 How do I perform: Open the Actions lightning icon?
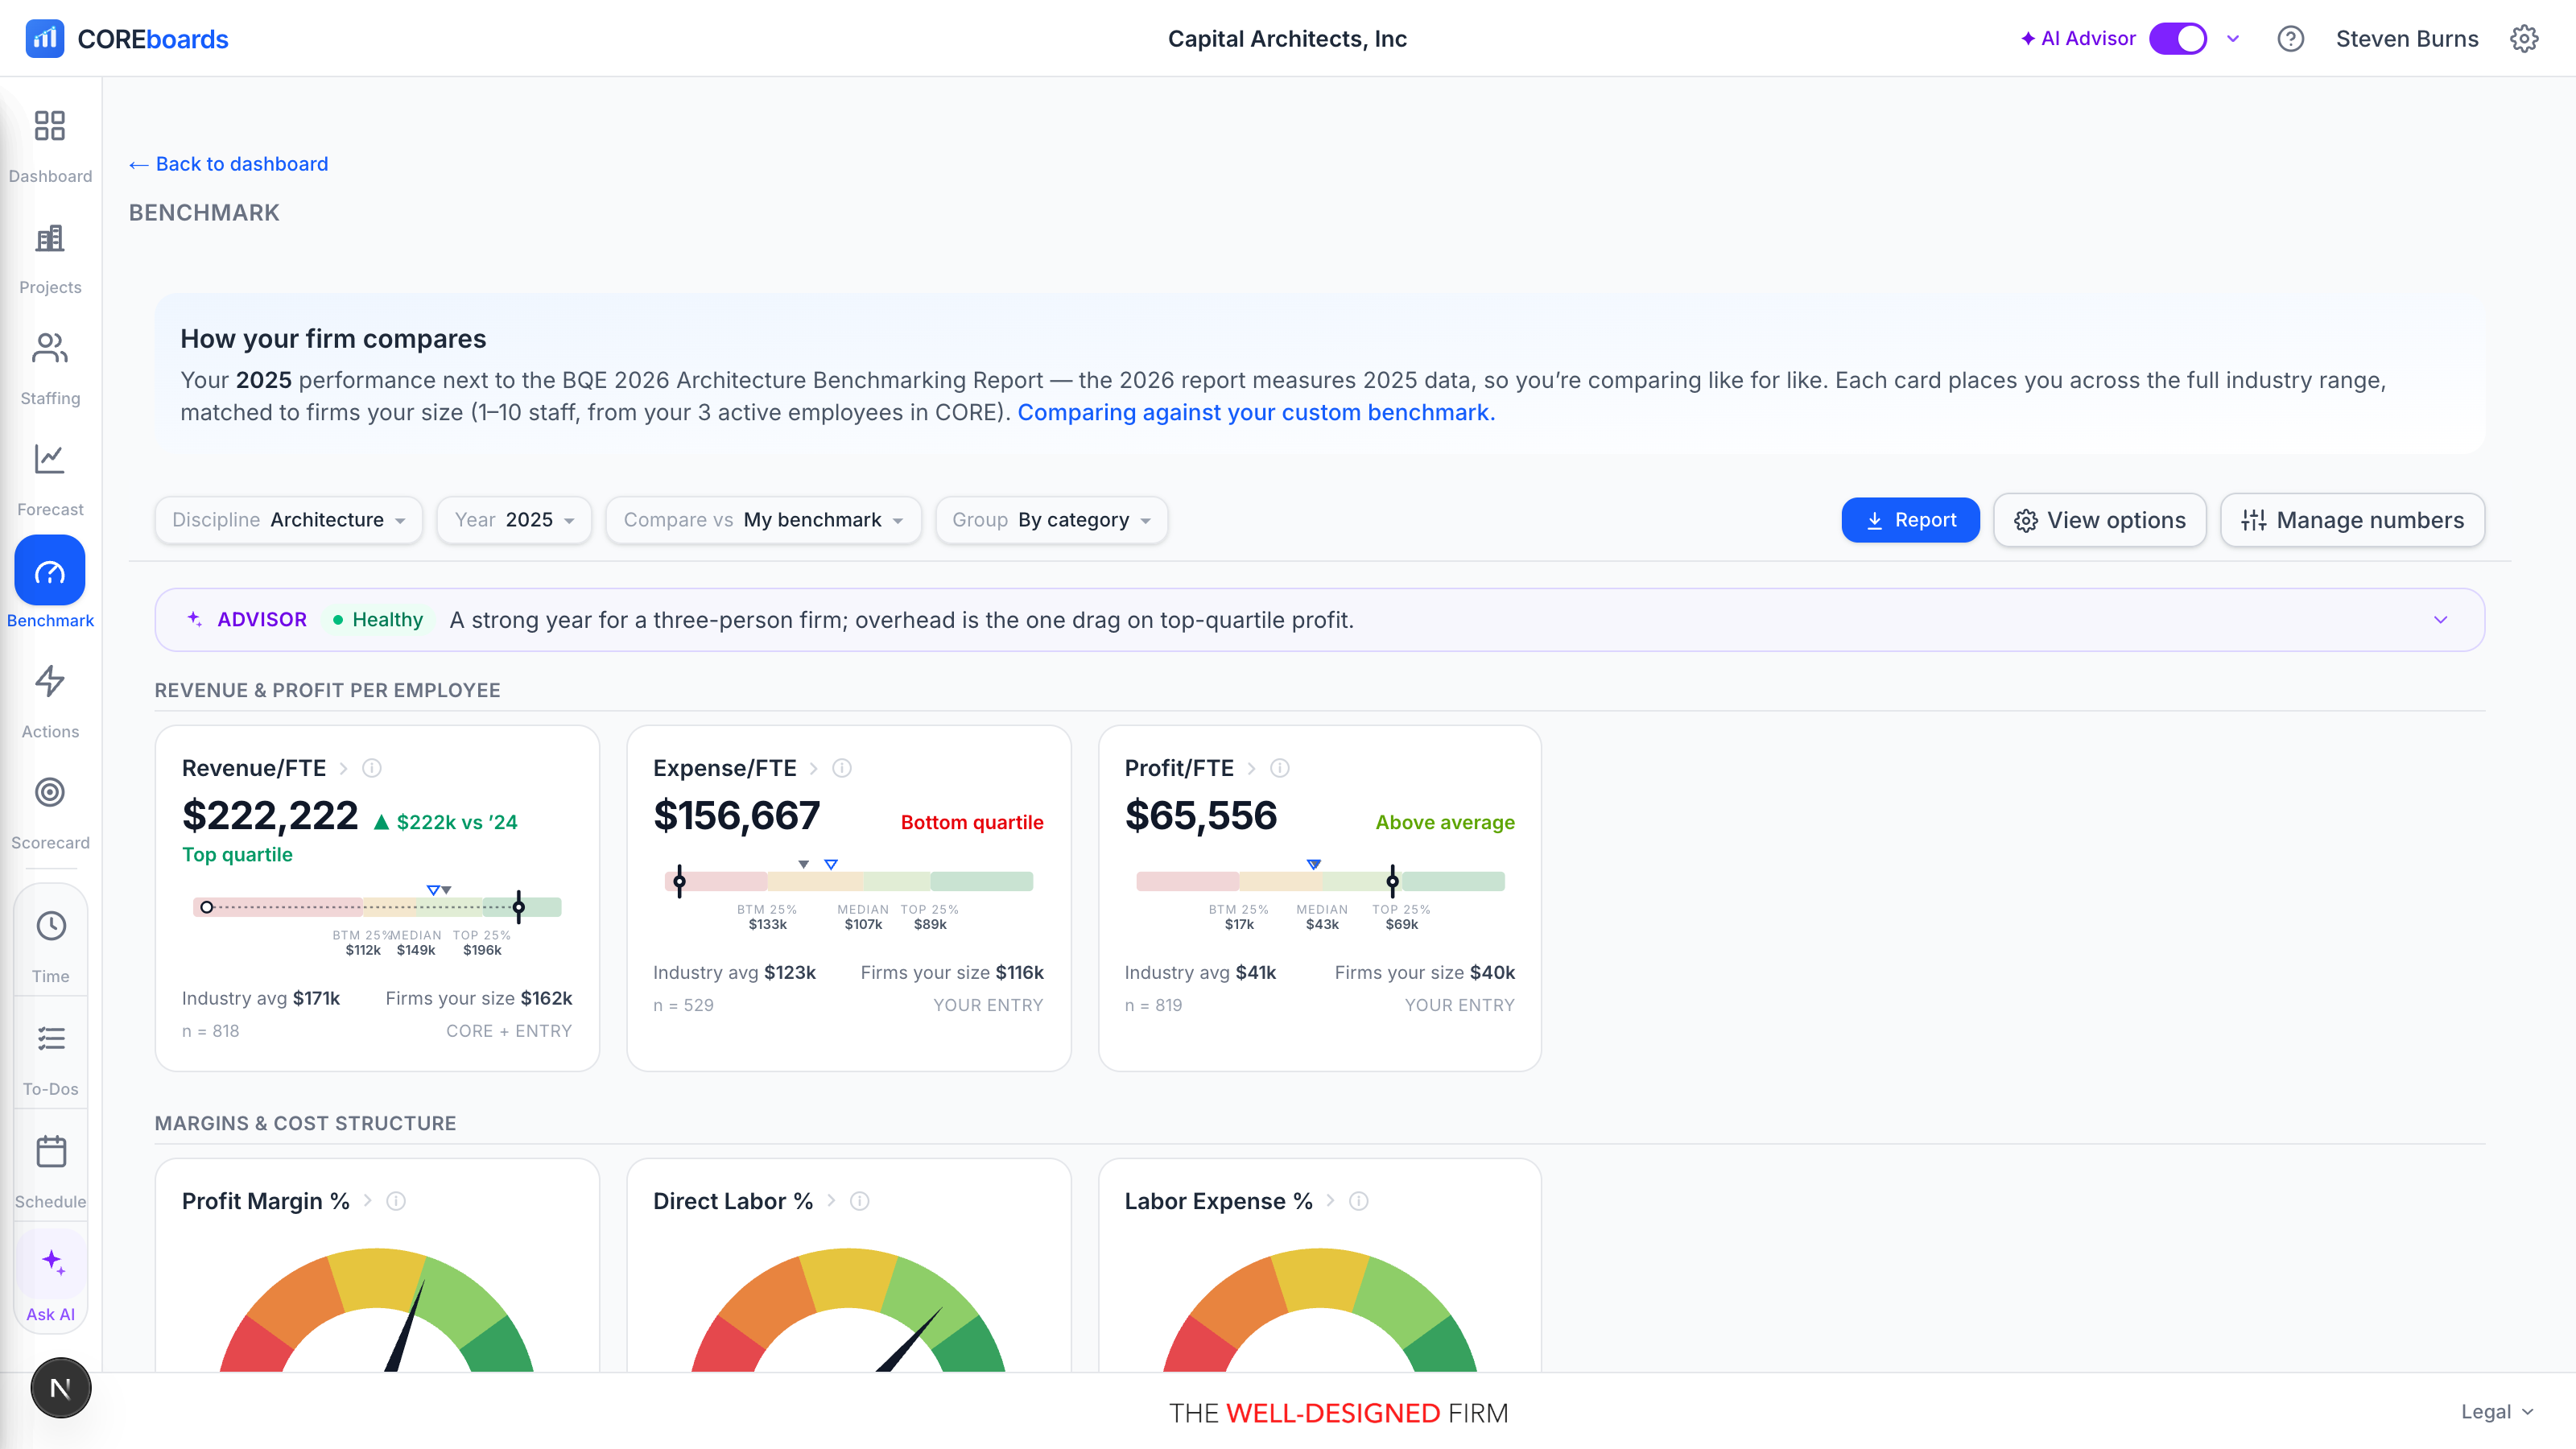click(x=50, y=681)
